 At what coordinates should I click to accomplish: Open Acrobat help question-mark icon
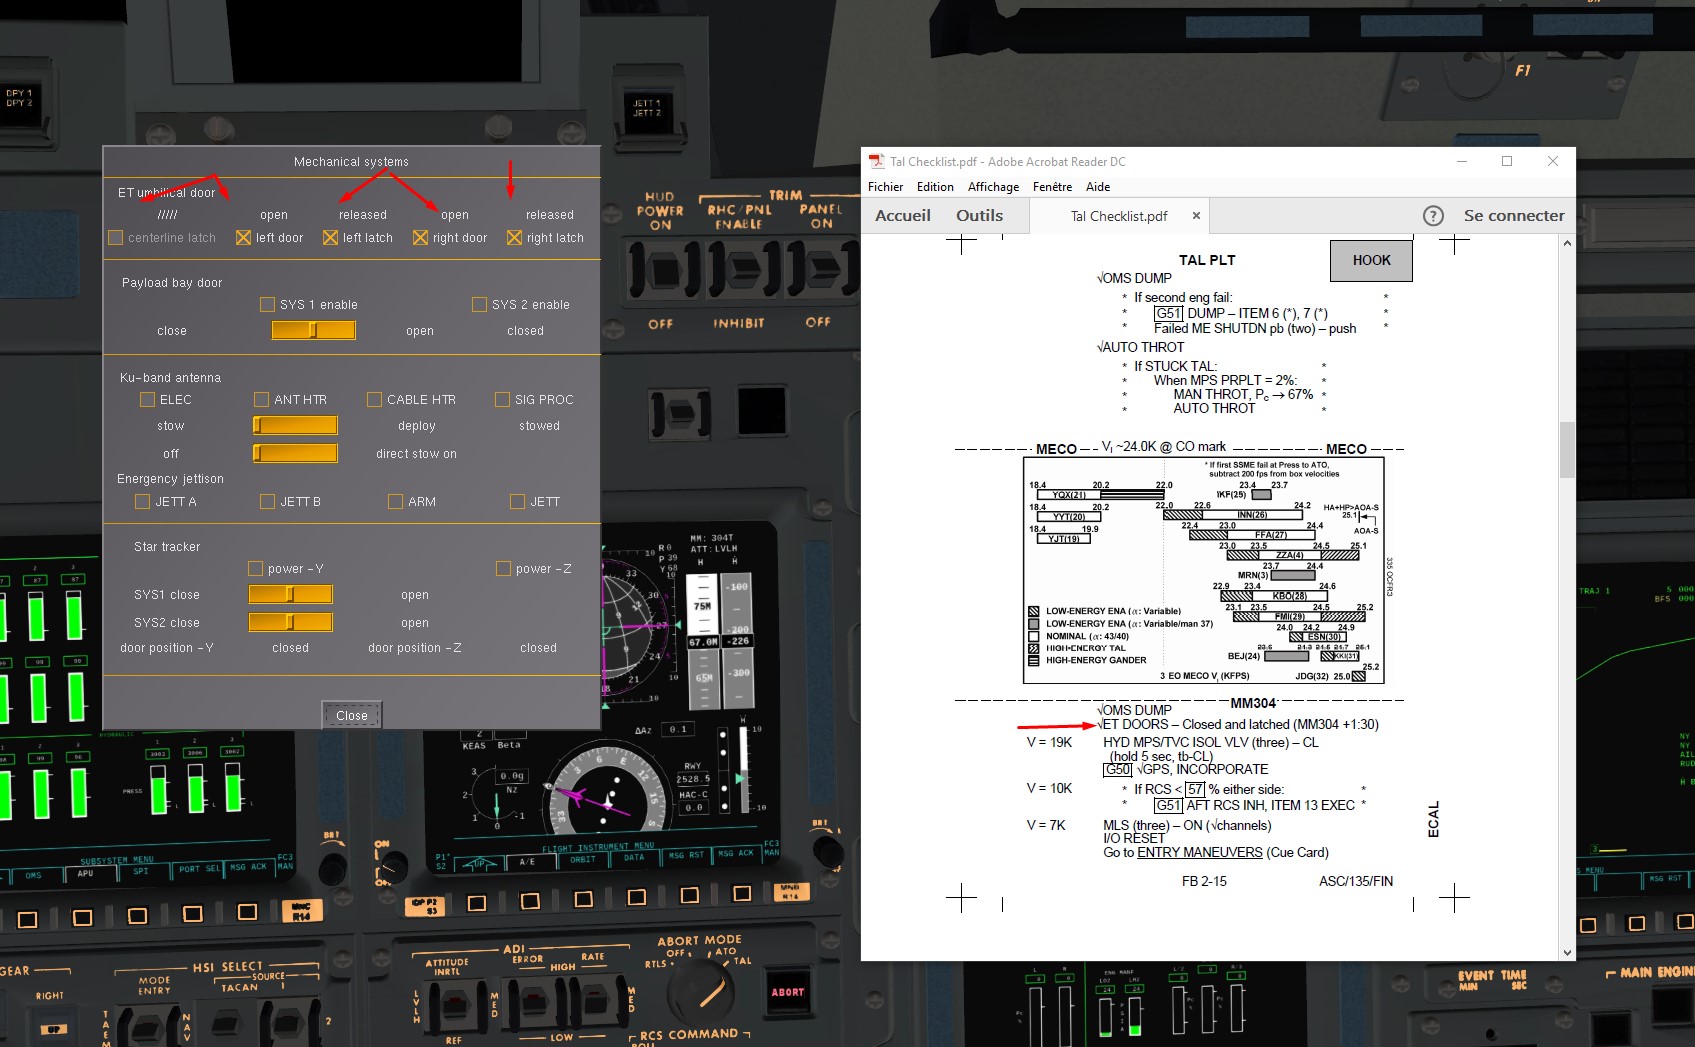pos(1433,216)
